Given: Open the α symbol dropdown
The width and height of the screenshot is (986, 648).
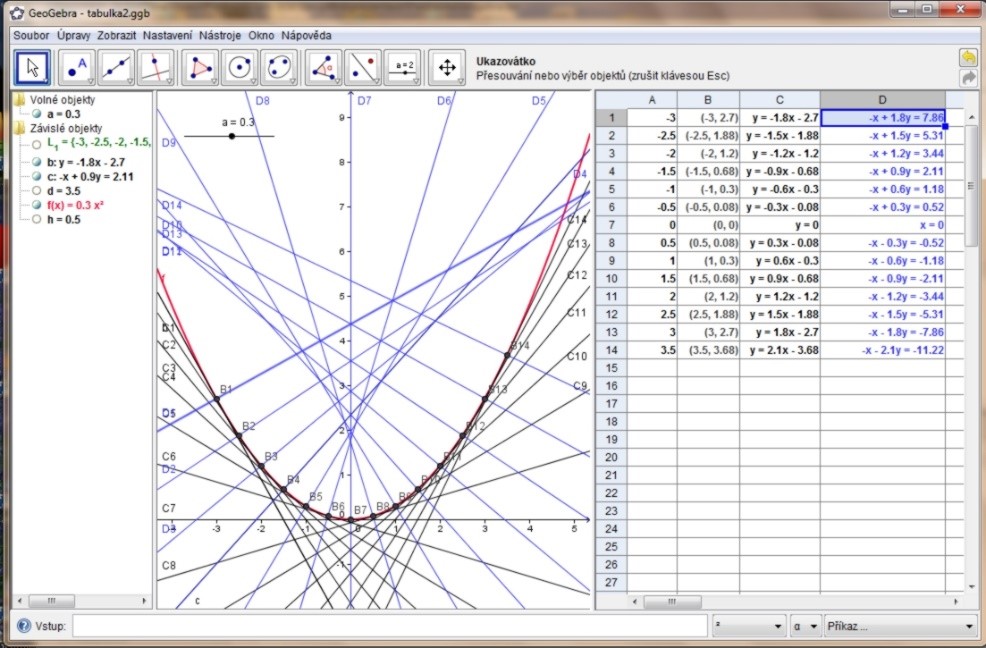Looking at the screenshot, I should coord(805,626).
